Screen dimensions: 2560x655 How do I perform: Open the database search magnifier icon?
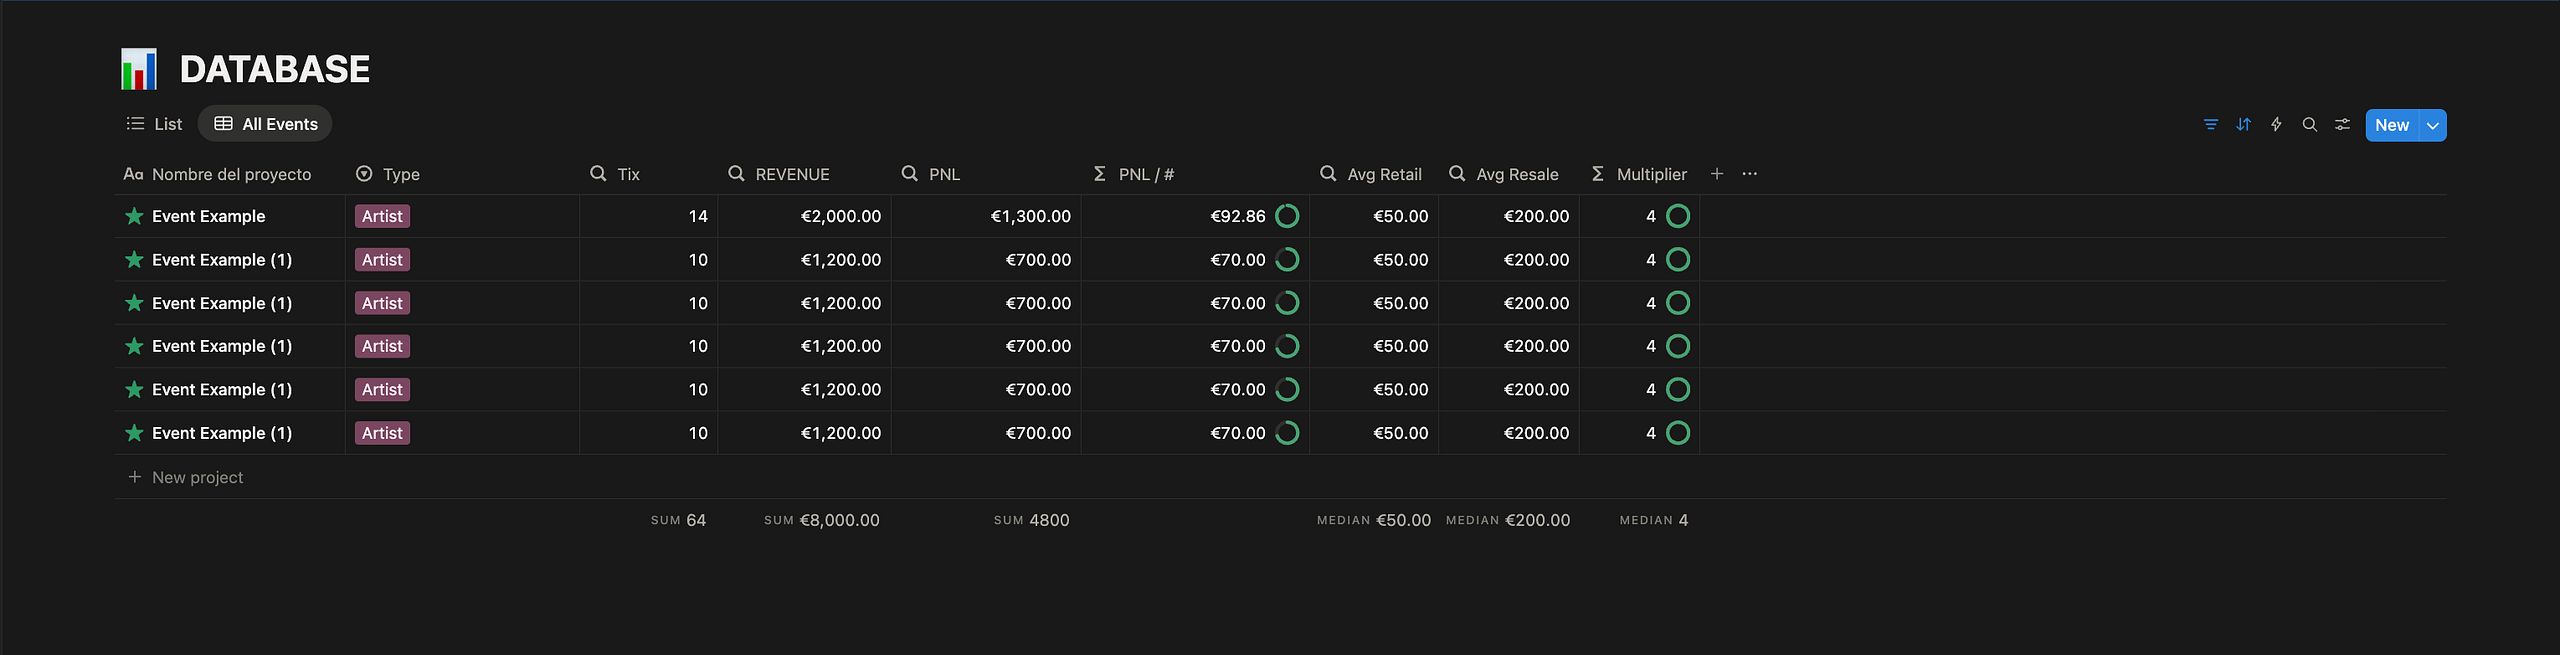tap(2309, 125)
